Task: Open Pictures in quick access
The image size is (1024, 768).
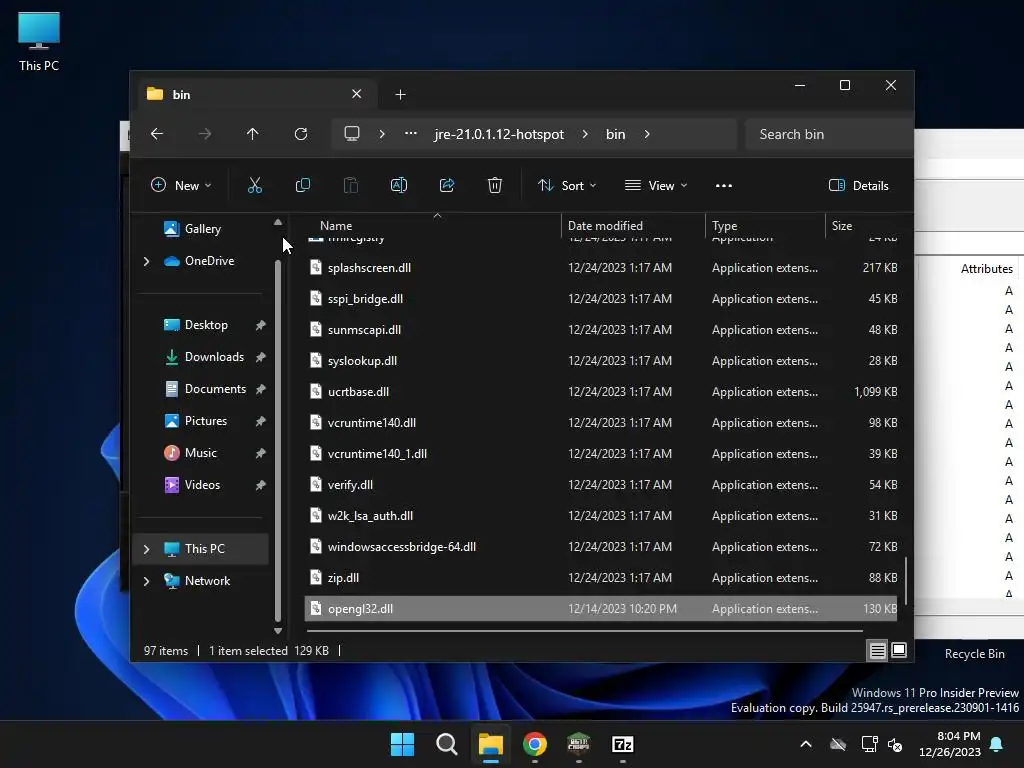Action: 206,421
